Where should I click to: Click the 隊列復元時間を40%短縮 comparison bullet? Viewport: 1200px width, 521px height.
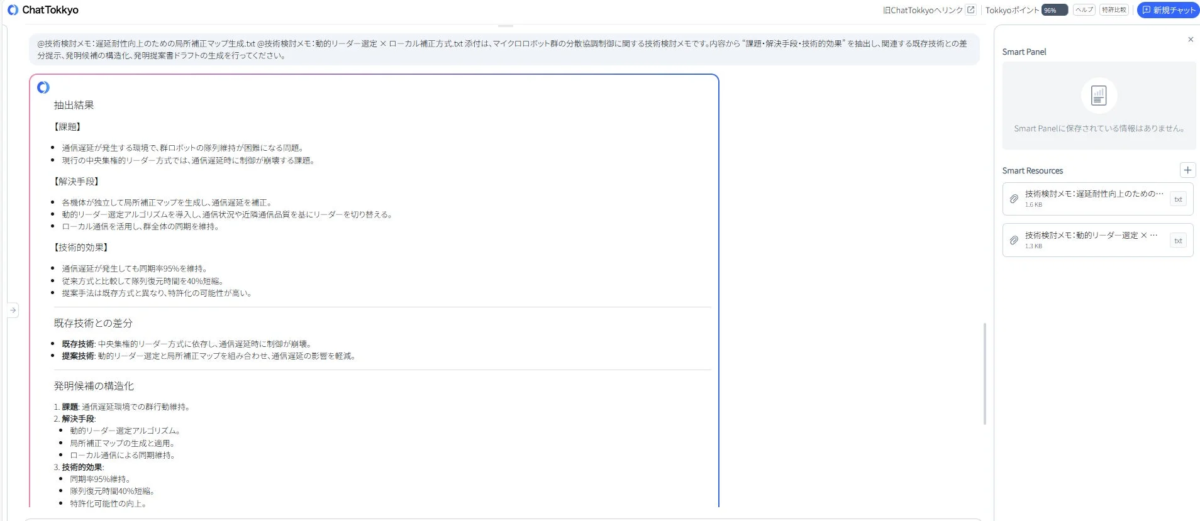click(x=142, y=281)
